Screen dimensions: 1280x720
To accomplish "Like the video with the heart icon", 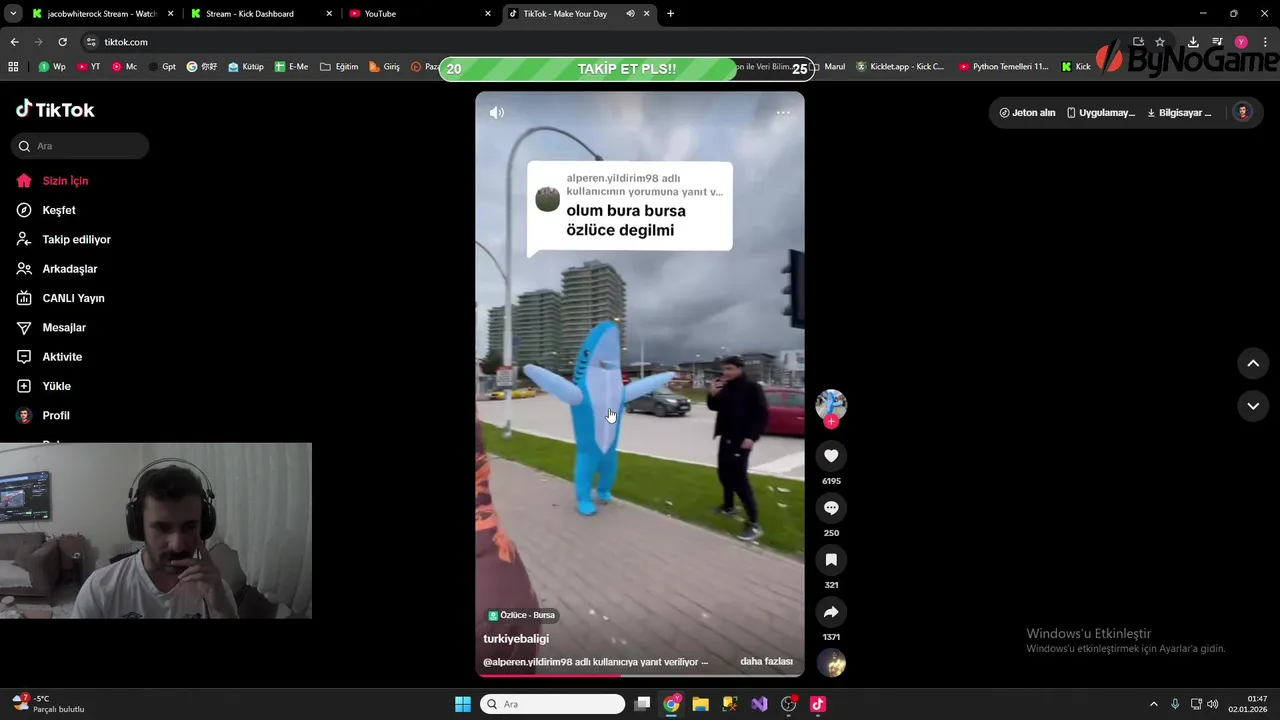I will tap(831, 456).
